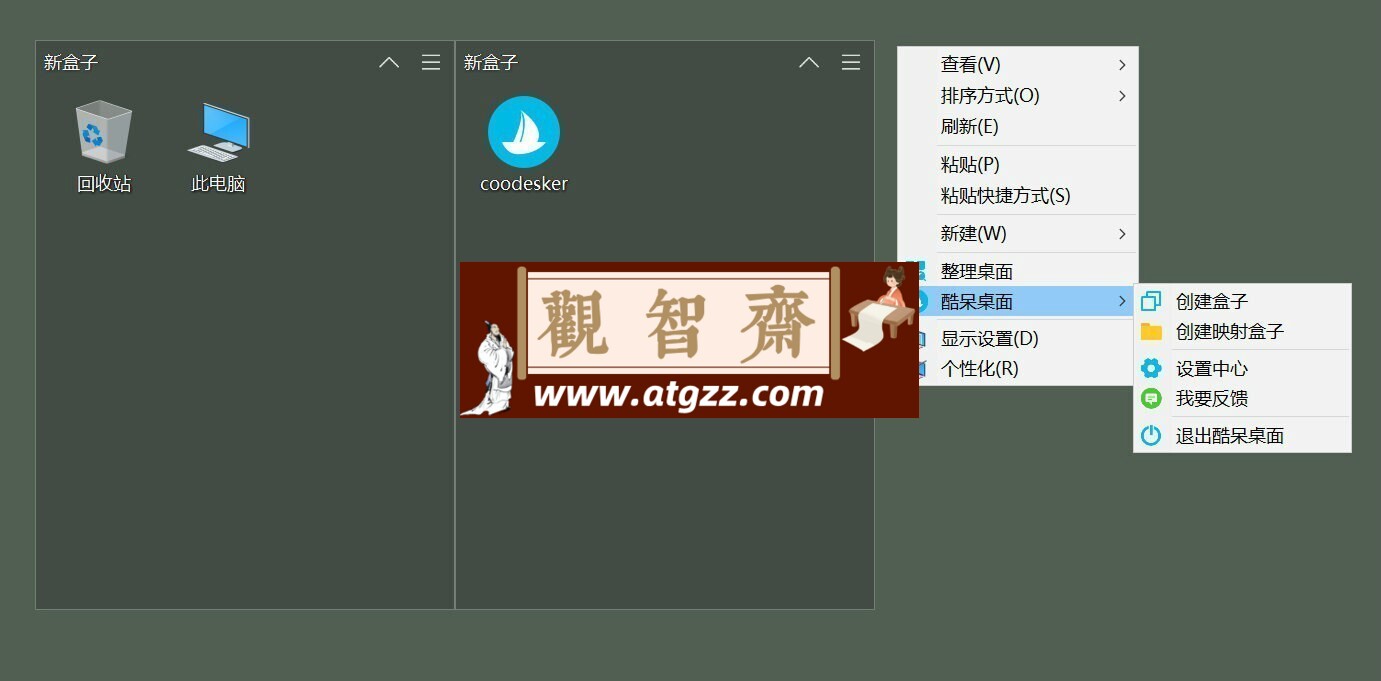Expand the arrow next to 查看(V)
Screen dimensions: 1381x681
pos(1122,65)
